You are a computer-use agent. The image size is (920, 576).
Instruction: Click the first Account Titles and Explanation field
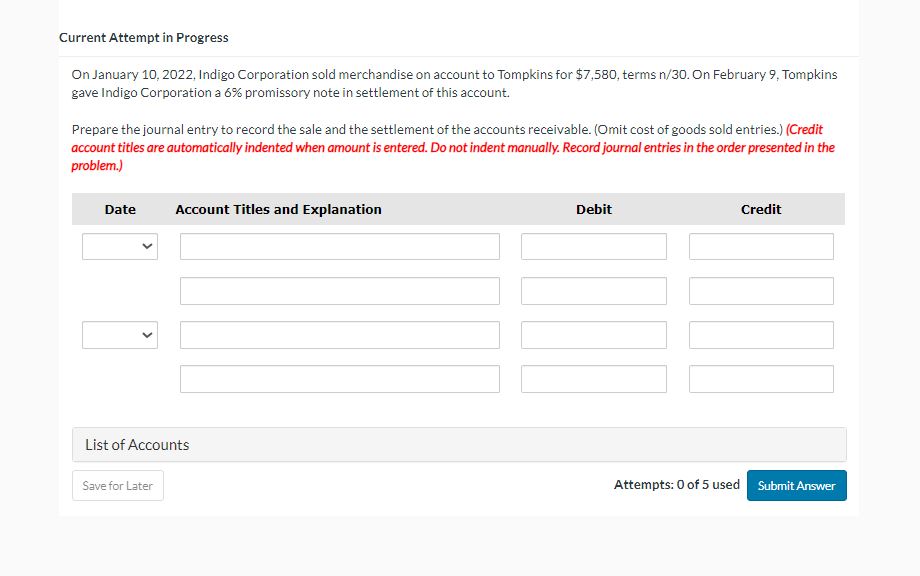(339, 246)
